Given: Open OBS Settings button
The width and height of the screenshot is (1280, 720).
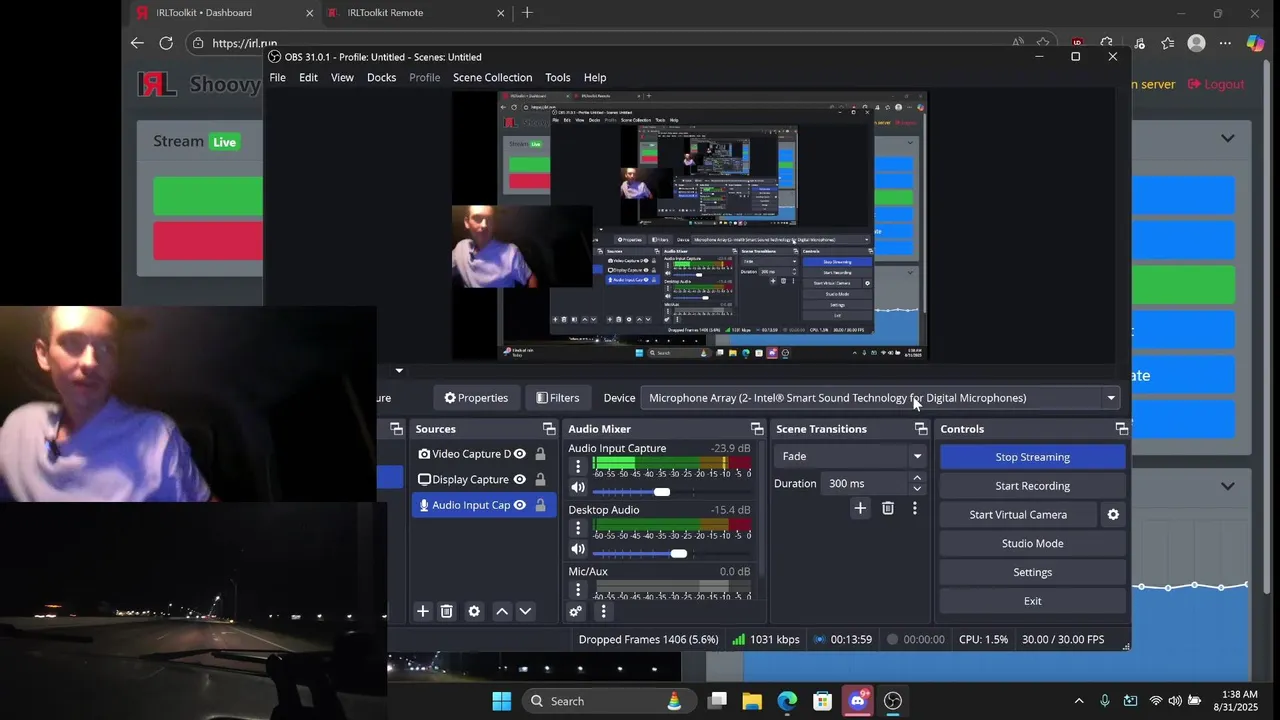Looking at the screenshot, I should tap(1032, 572).
